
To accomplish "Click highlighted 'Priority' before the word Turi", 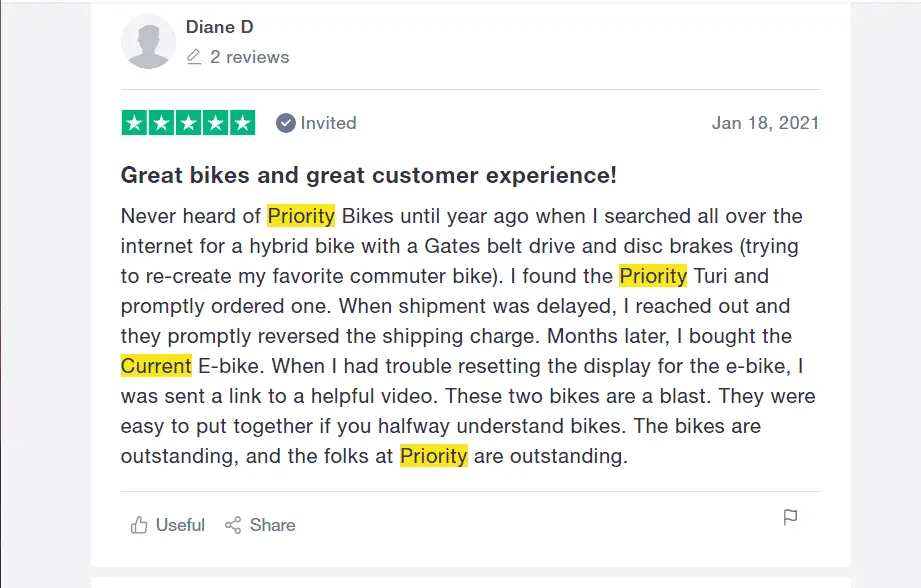I will click(653, 275).
